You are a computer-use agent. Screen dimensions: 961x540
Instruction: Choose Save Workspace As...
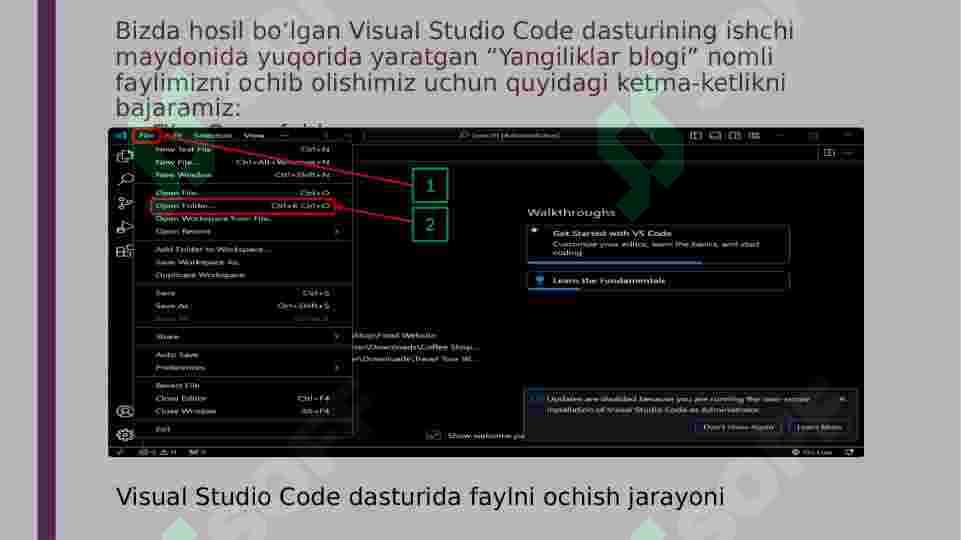pos(243,262)
